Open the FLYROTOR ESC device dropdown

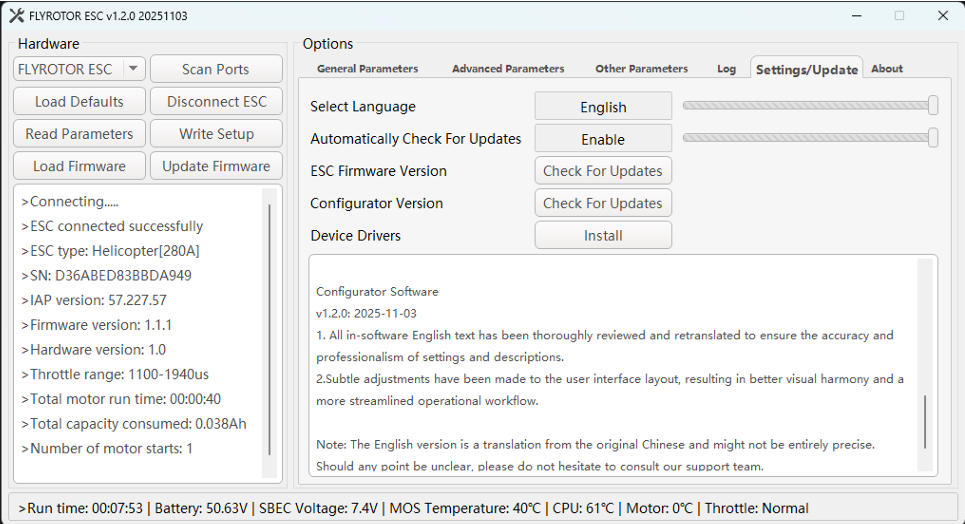[x=133, y=69]
